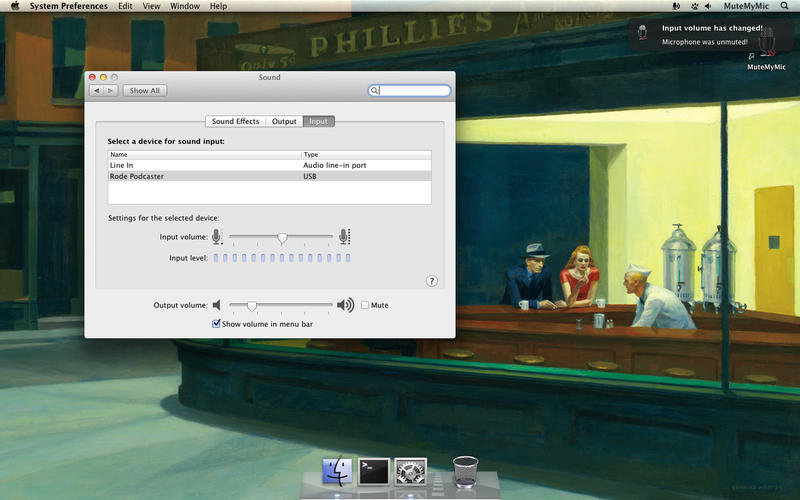Launch Terminal from the dock

point(374,470)
